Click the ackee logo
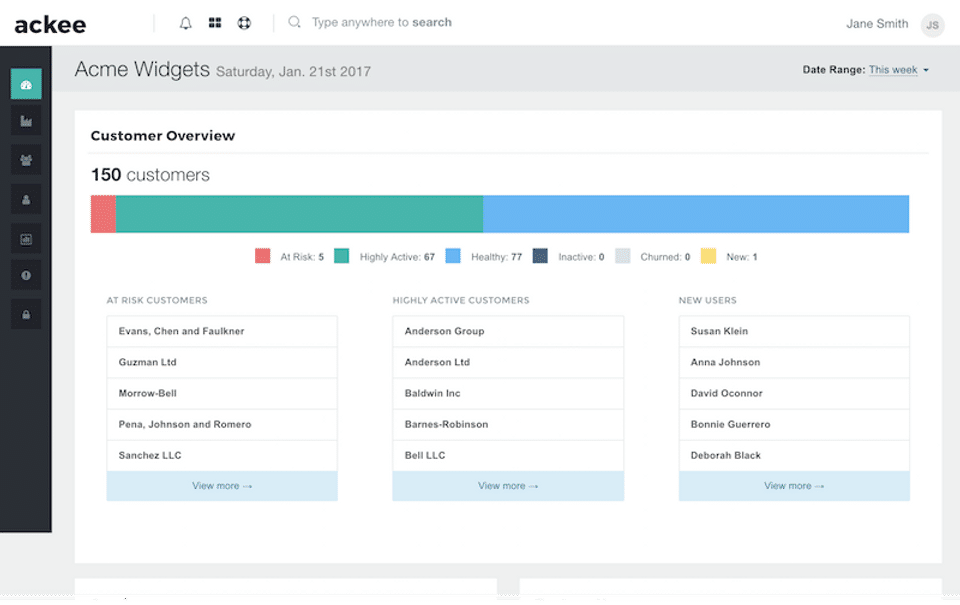960x605 pixels. point(50,25)
